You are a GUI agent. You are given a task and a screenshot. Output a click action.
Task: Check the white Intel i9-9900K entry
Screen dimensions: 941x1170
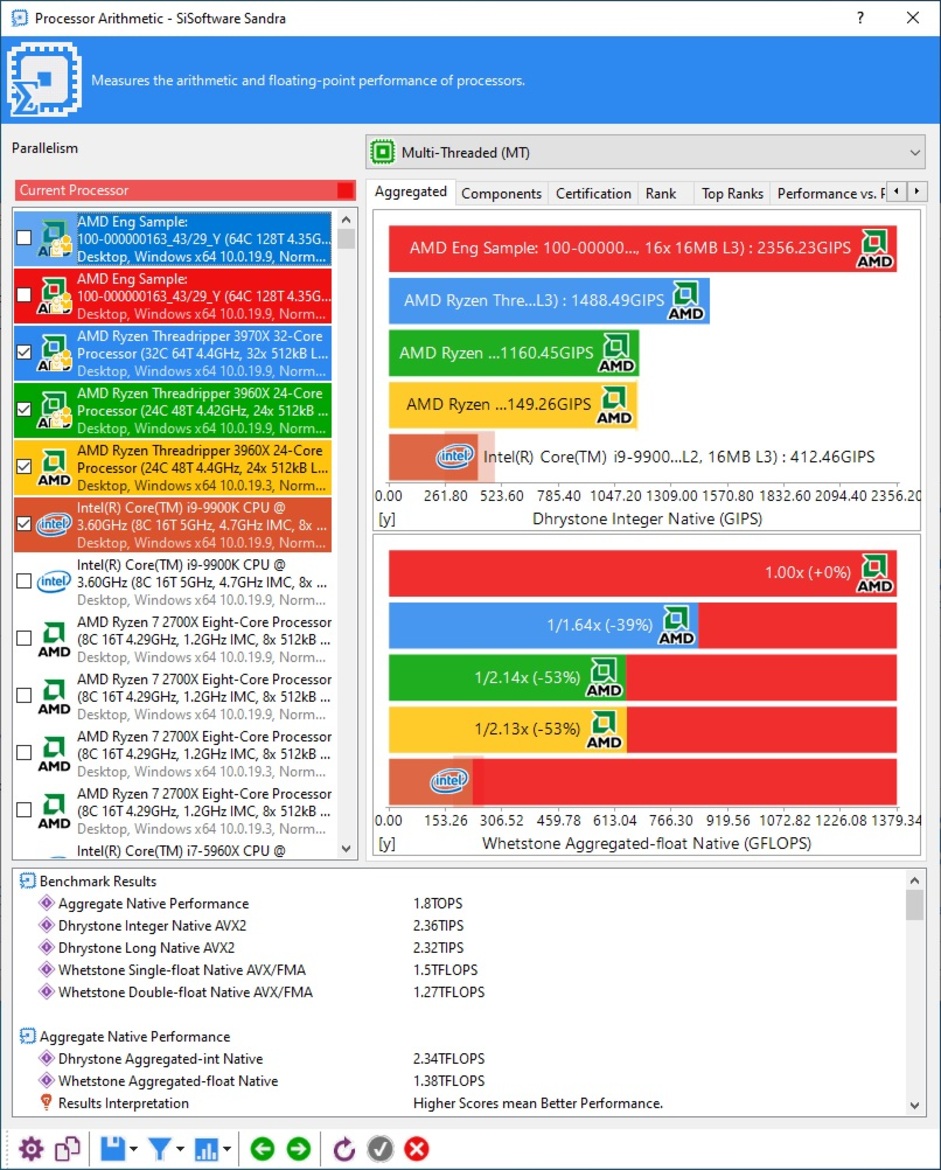[x=24, y=581]
